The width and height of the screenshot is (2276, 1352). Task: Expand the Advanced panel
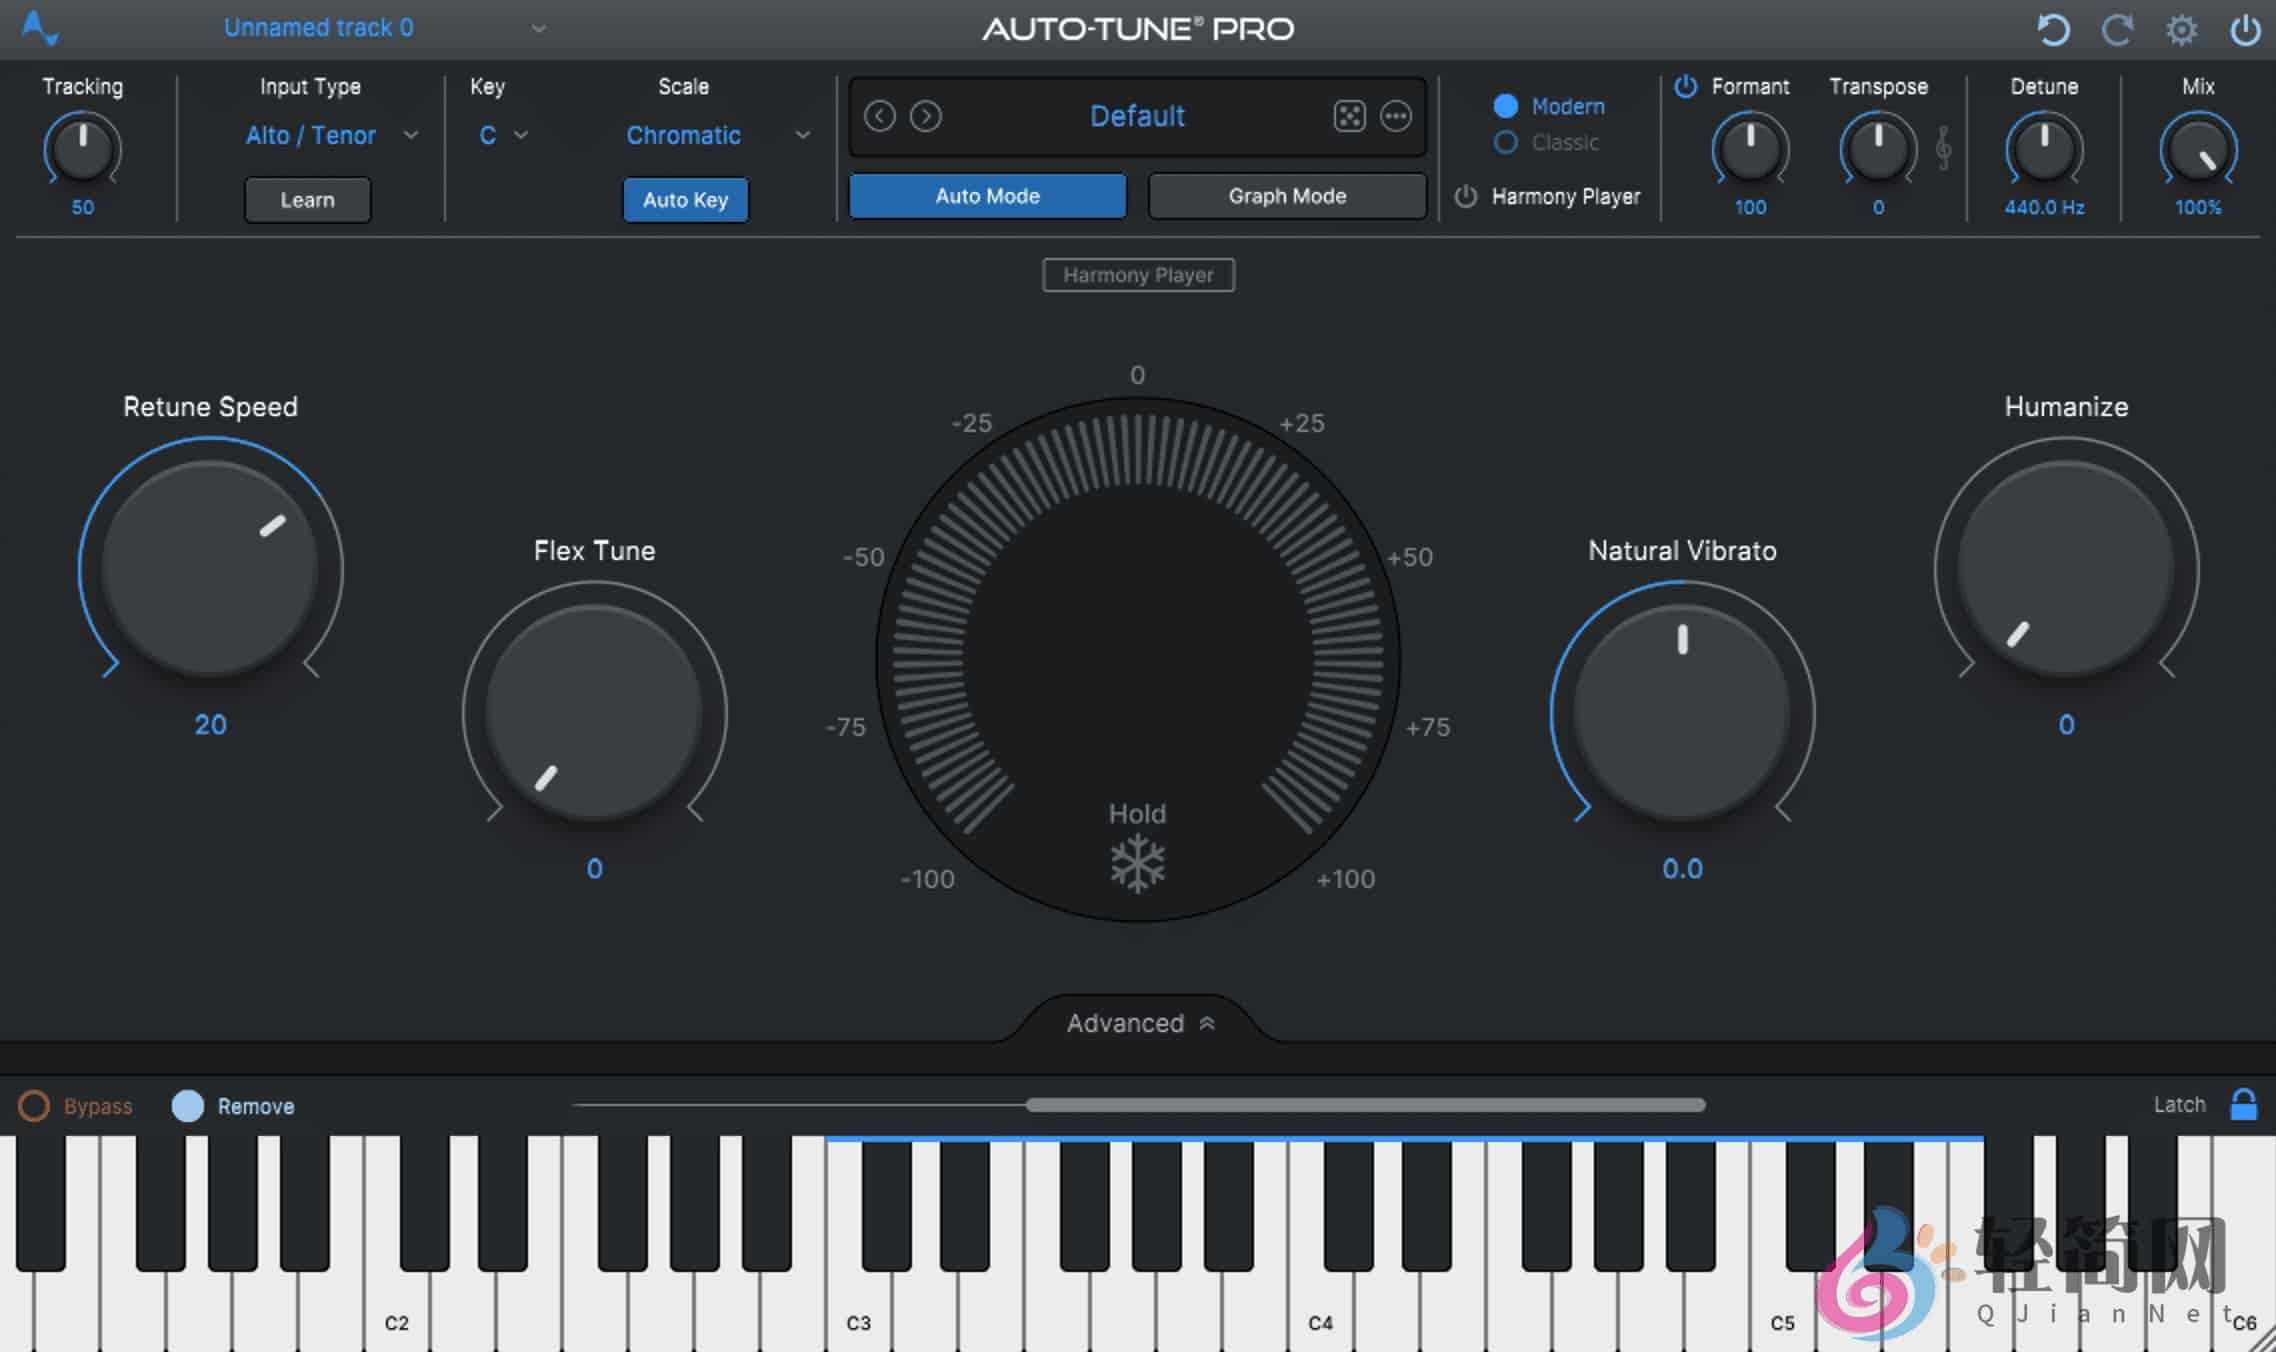[1140, 1022]
